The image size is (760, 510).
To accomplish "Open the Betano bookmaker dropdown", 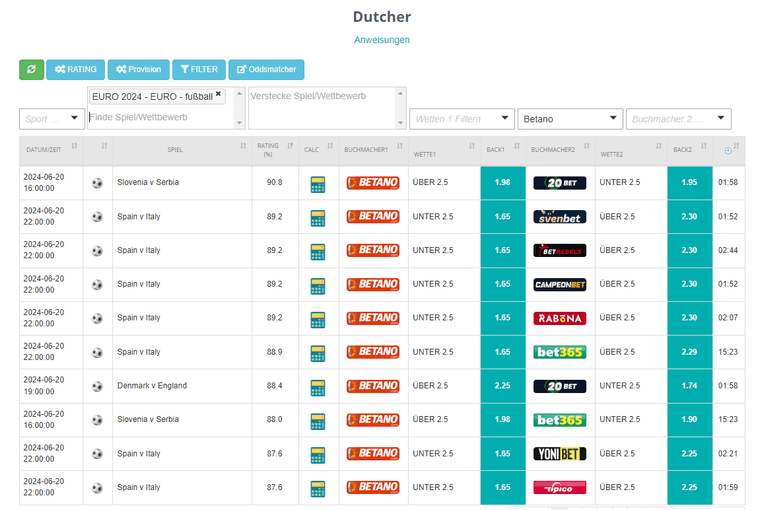I will point(569,119).
